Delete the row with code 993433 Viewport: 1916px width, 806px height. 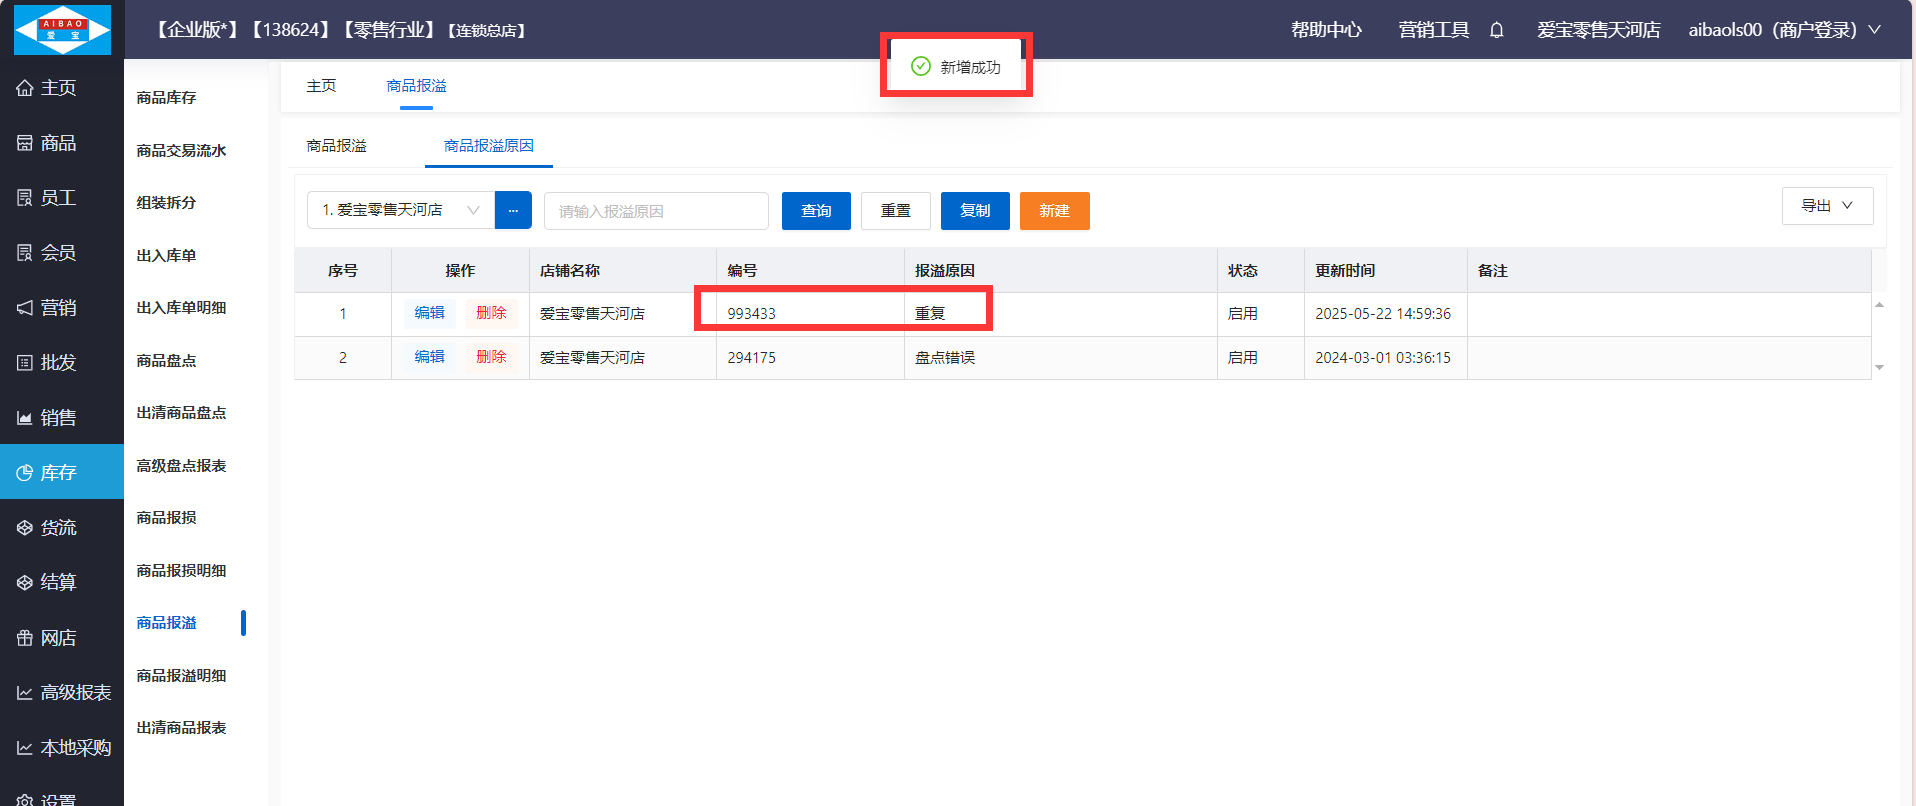tap(491, 313)
